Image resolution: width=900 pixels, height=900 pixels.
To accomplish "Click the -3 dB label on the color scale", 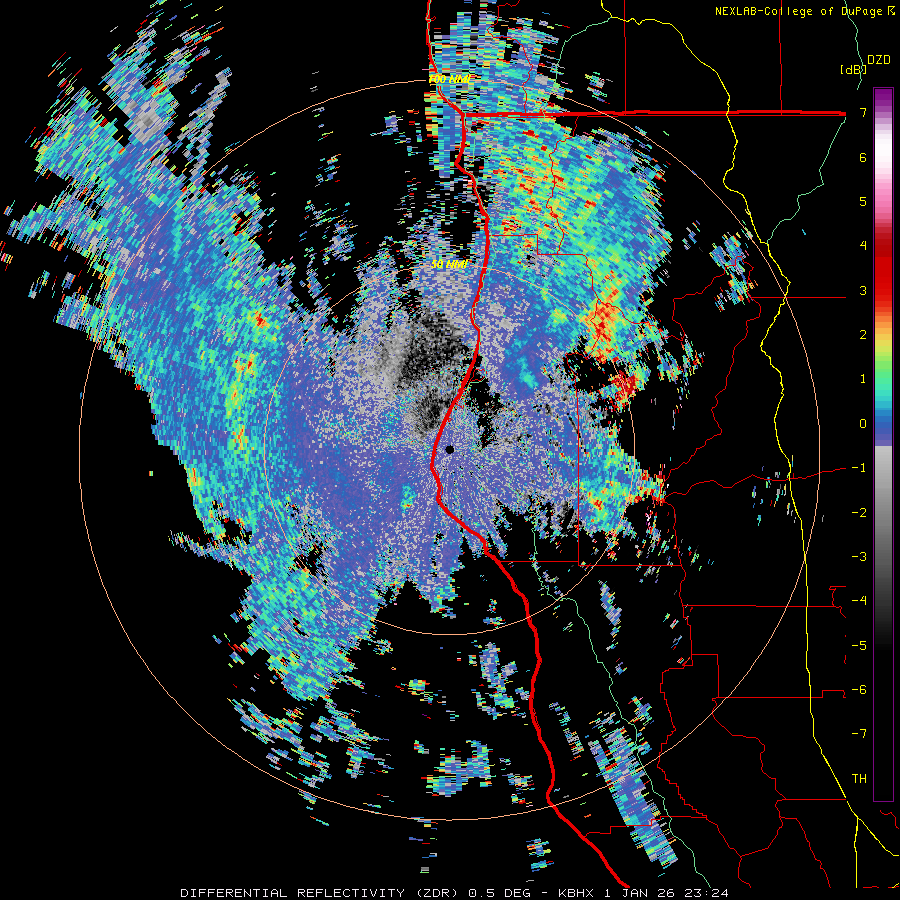I will pos(859,557).
